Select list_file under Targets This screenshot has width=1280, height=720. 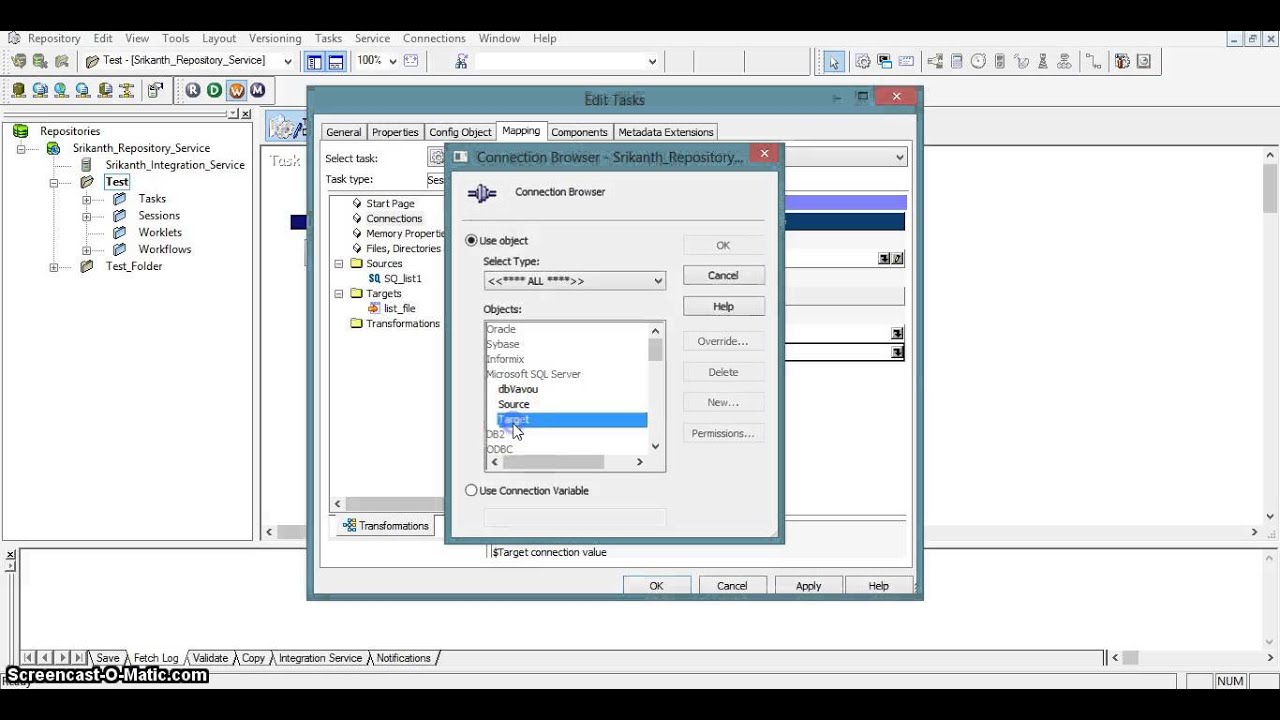[x=399, y=309]
